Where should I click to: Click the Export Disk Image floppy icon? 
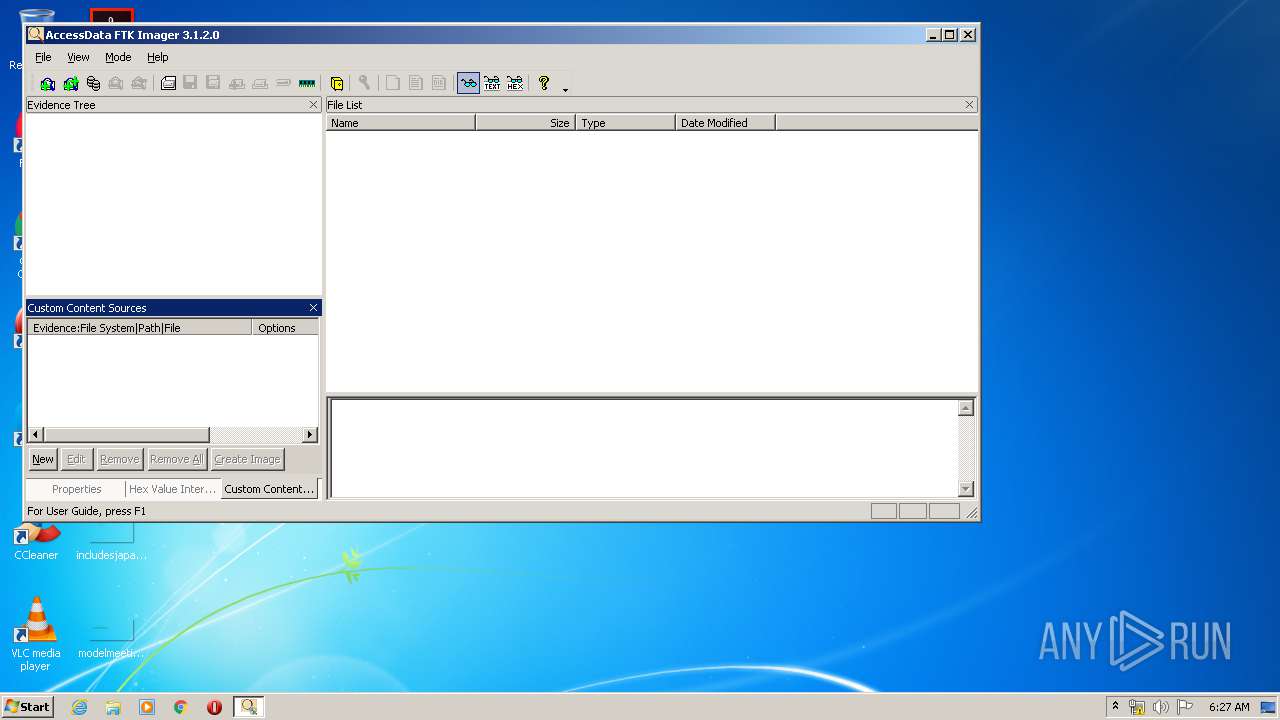pos(190,83)
